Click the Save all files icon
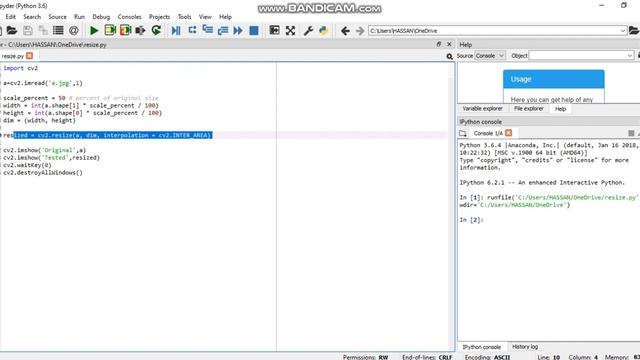 point(43,31)
